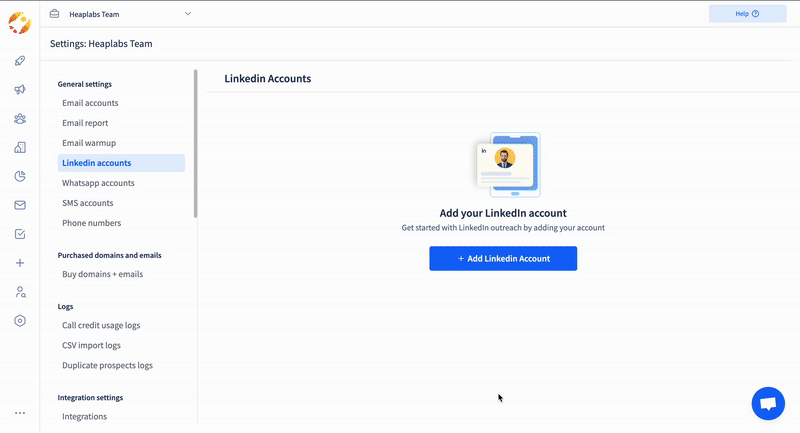Viewport: 800px width, 433px height.
Task: Click 'Add your LinkedIn account' text
Action: point(503,213)
